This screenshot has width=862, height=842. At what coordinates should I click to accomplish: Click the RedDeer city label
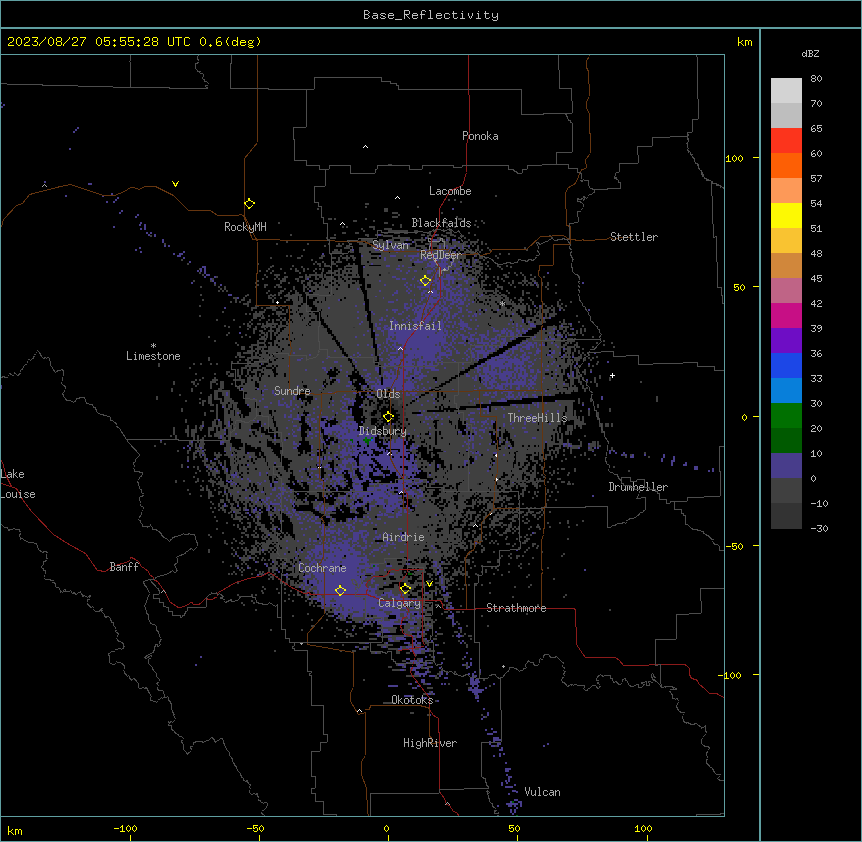[440, 255]
